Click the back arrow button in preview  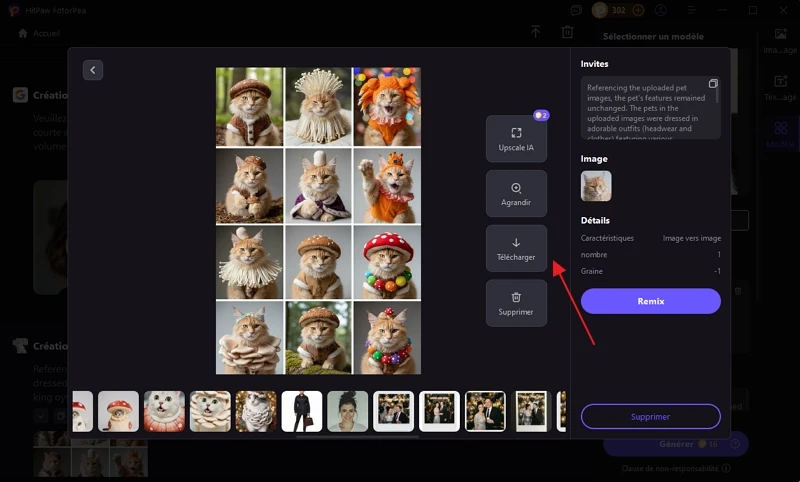[x=93, y=70]
